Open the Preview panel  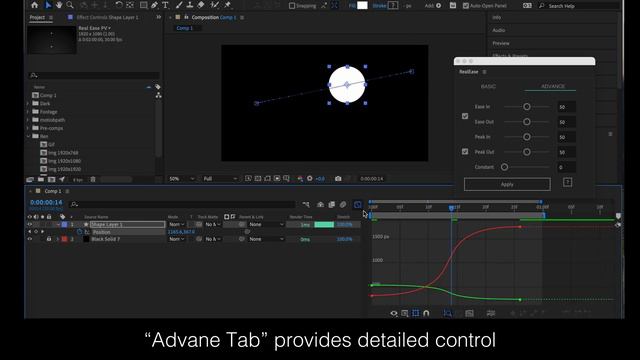[x=501, y=43]
